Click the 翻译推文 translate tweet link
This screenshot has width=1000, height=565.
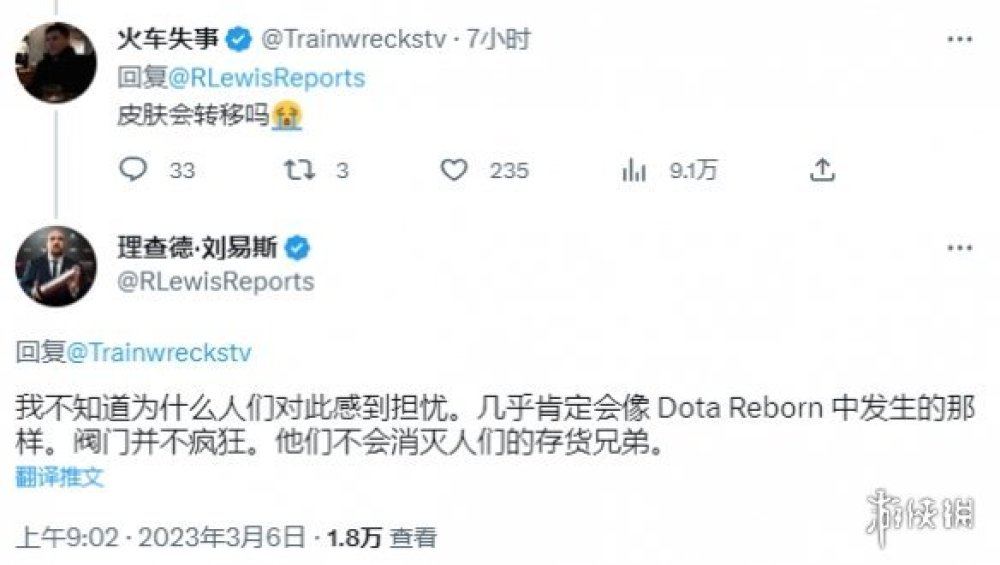tap(59, 477)
